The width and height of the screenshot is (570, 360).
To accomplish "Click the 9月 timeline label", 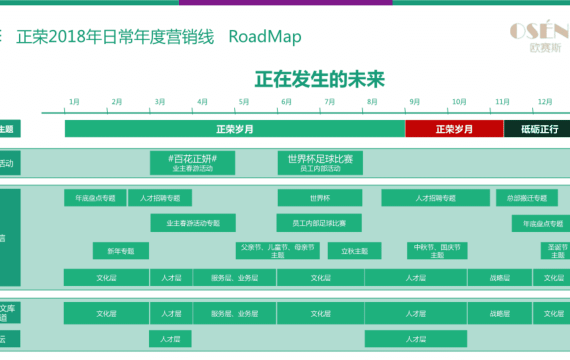I will [414, 101].
